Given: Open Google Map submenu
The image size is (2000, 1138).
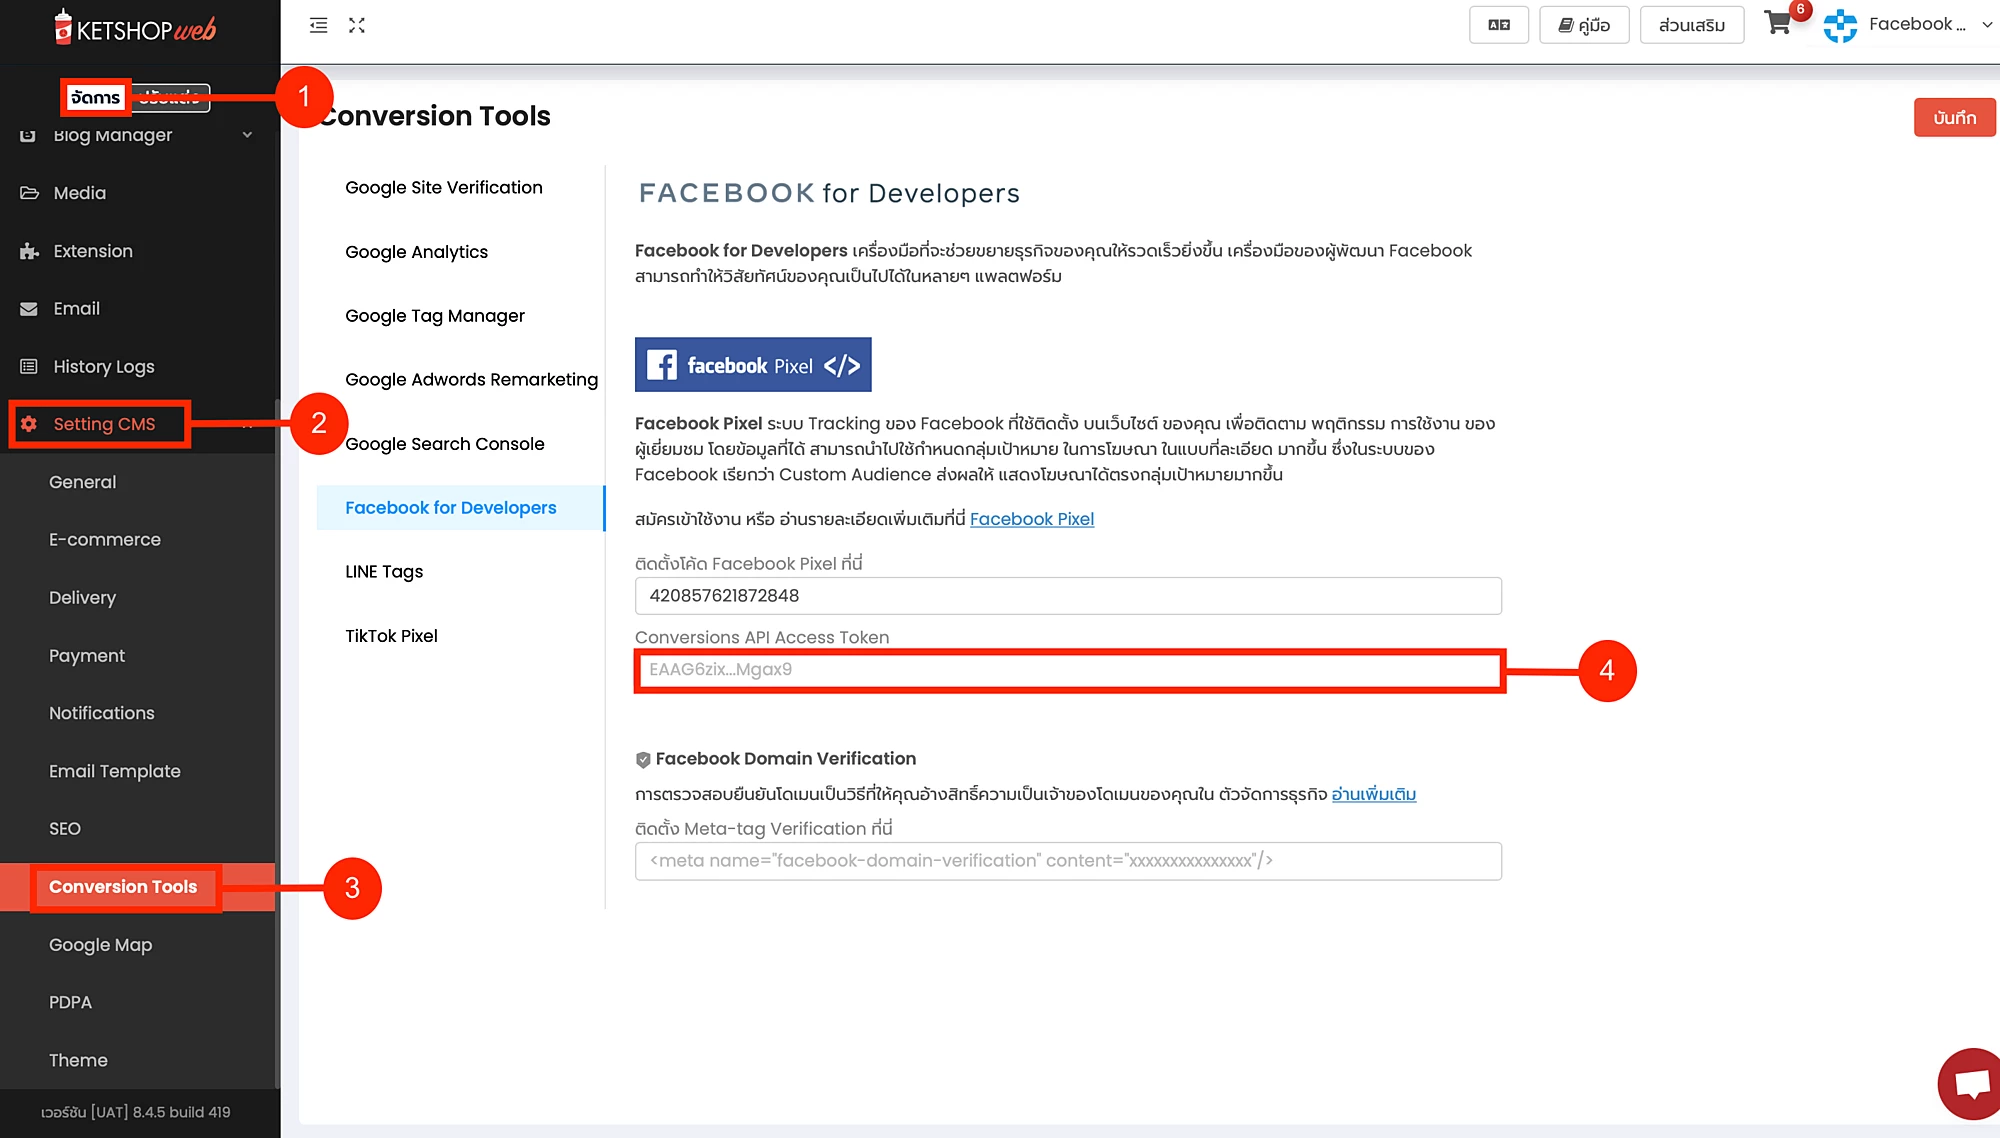Looking at the screenshot, I should pos(101,945).
